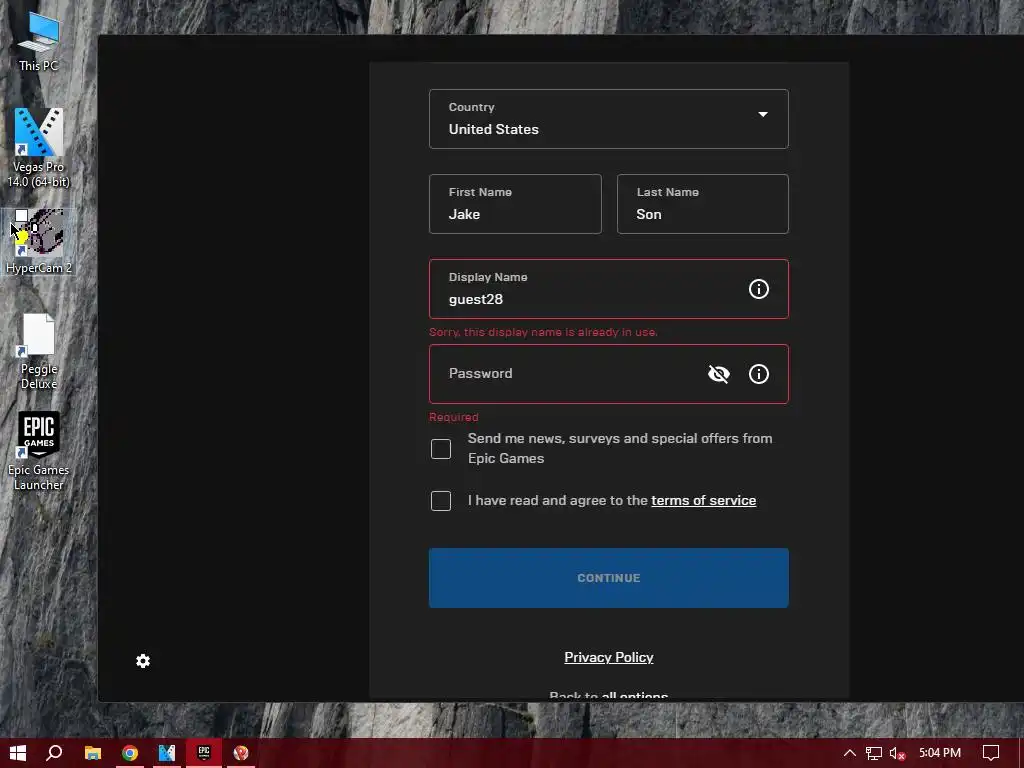Image resolution: width=1024 pixels, height=768 pixels.
Task: Open the launcher settings gear
Action: [x=143, y=661]
